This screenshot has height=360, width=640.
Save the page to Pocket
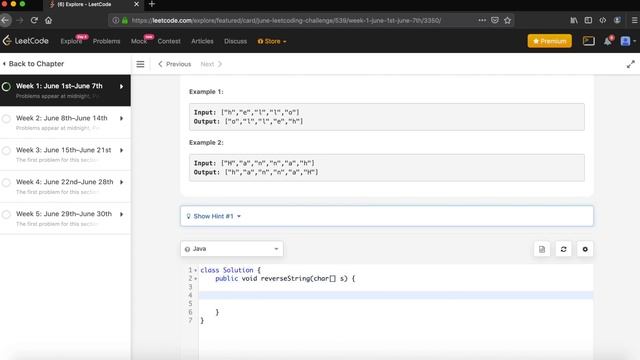tap(495, 20)
